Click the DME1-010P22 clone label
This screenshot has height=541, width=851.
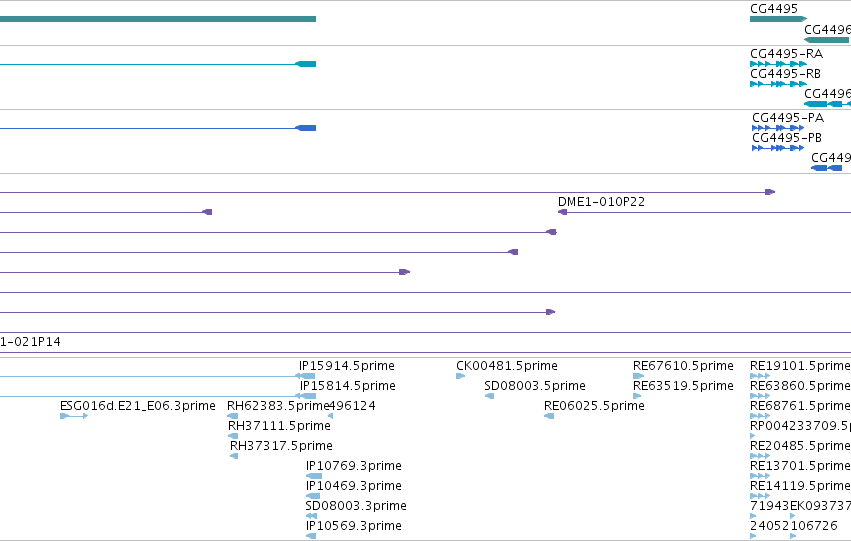point(601,202)
